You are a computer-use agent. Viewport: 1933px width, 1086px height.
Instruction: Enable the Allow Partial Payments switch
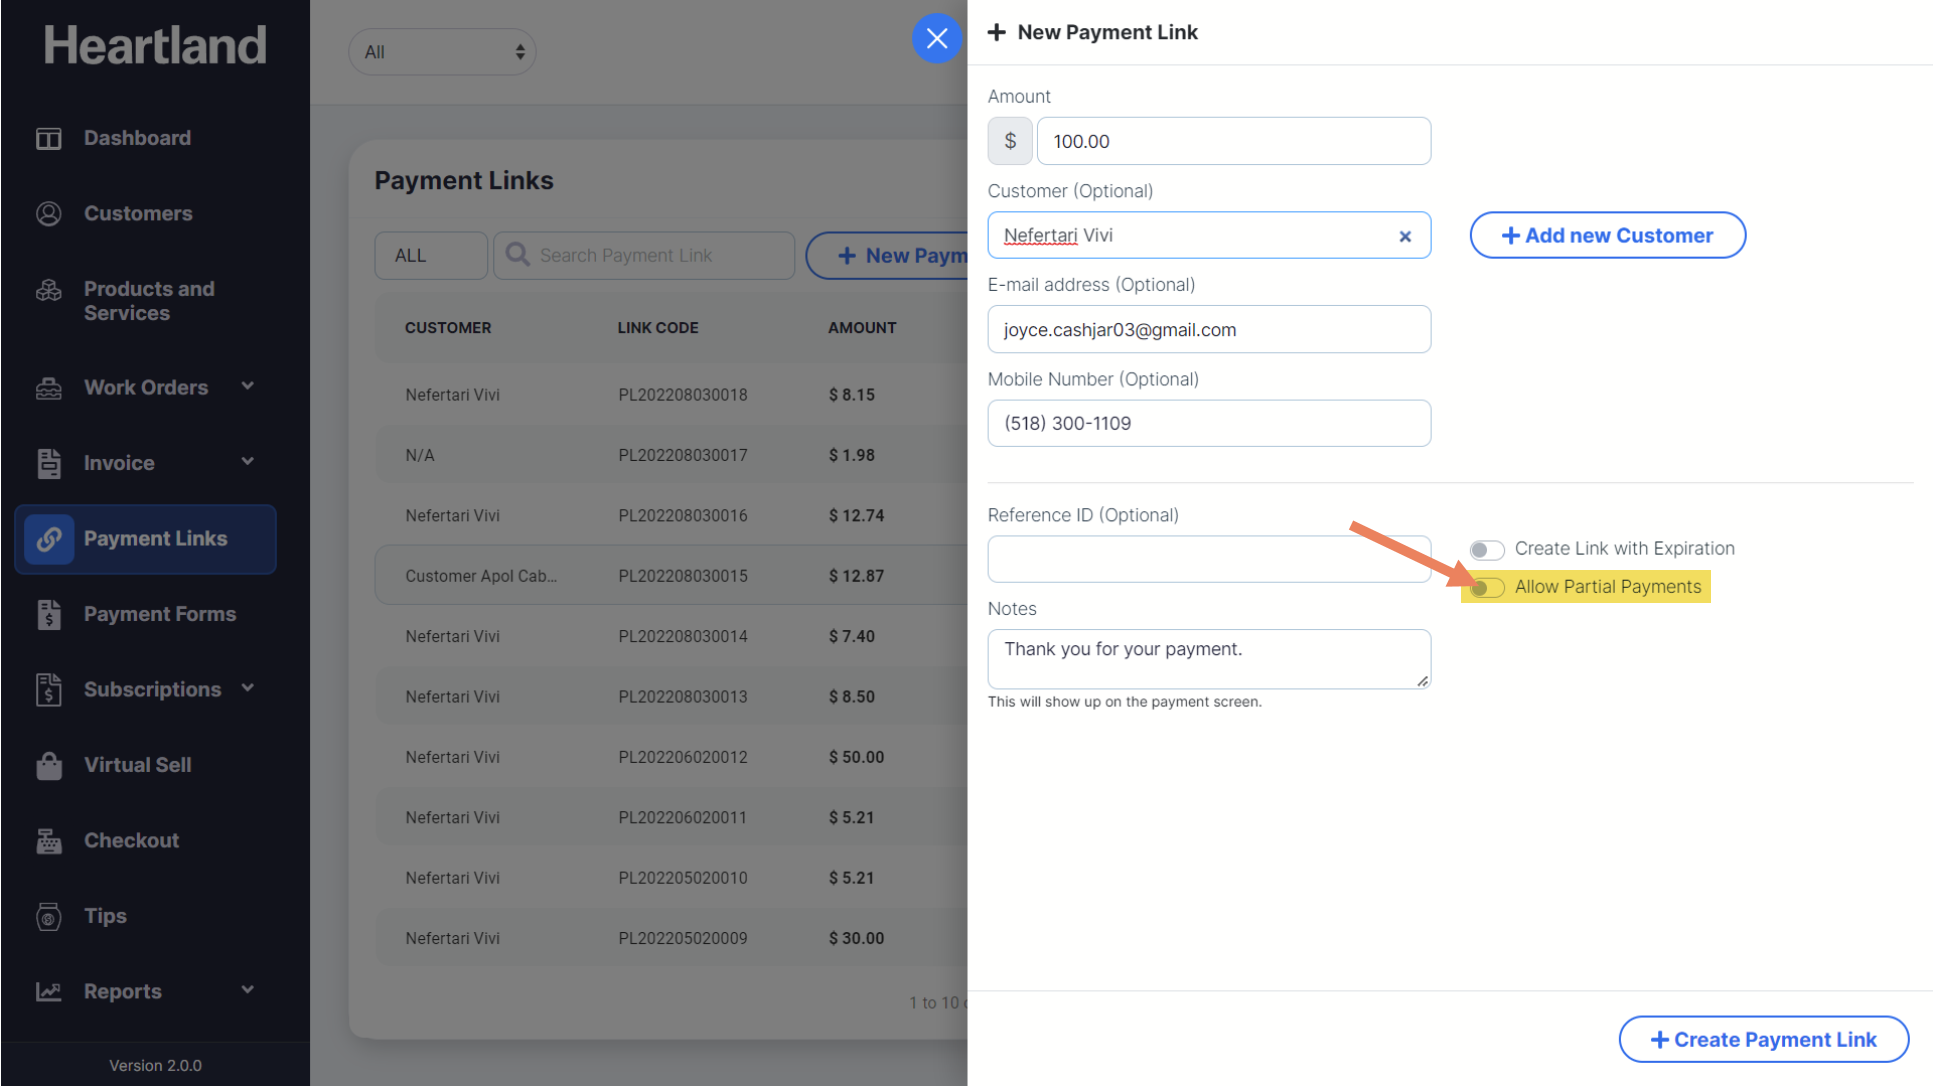click(x=1486, y=587)
